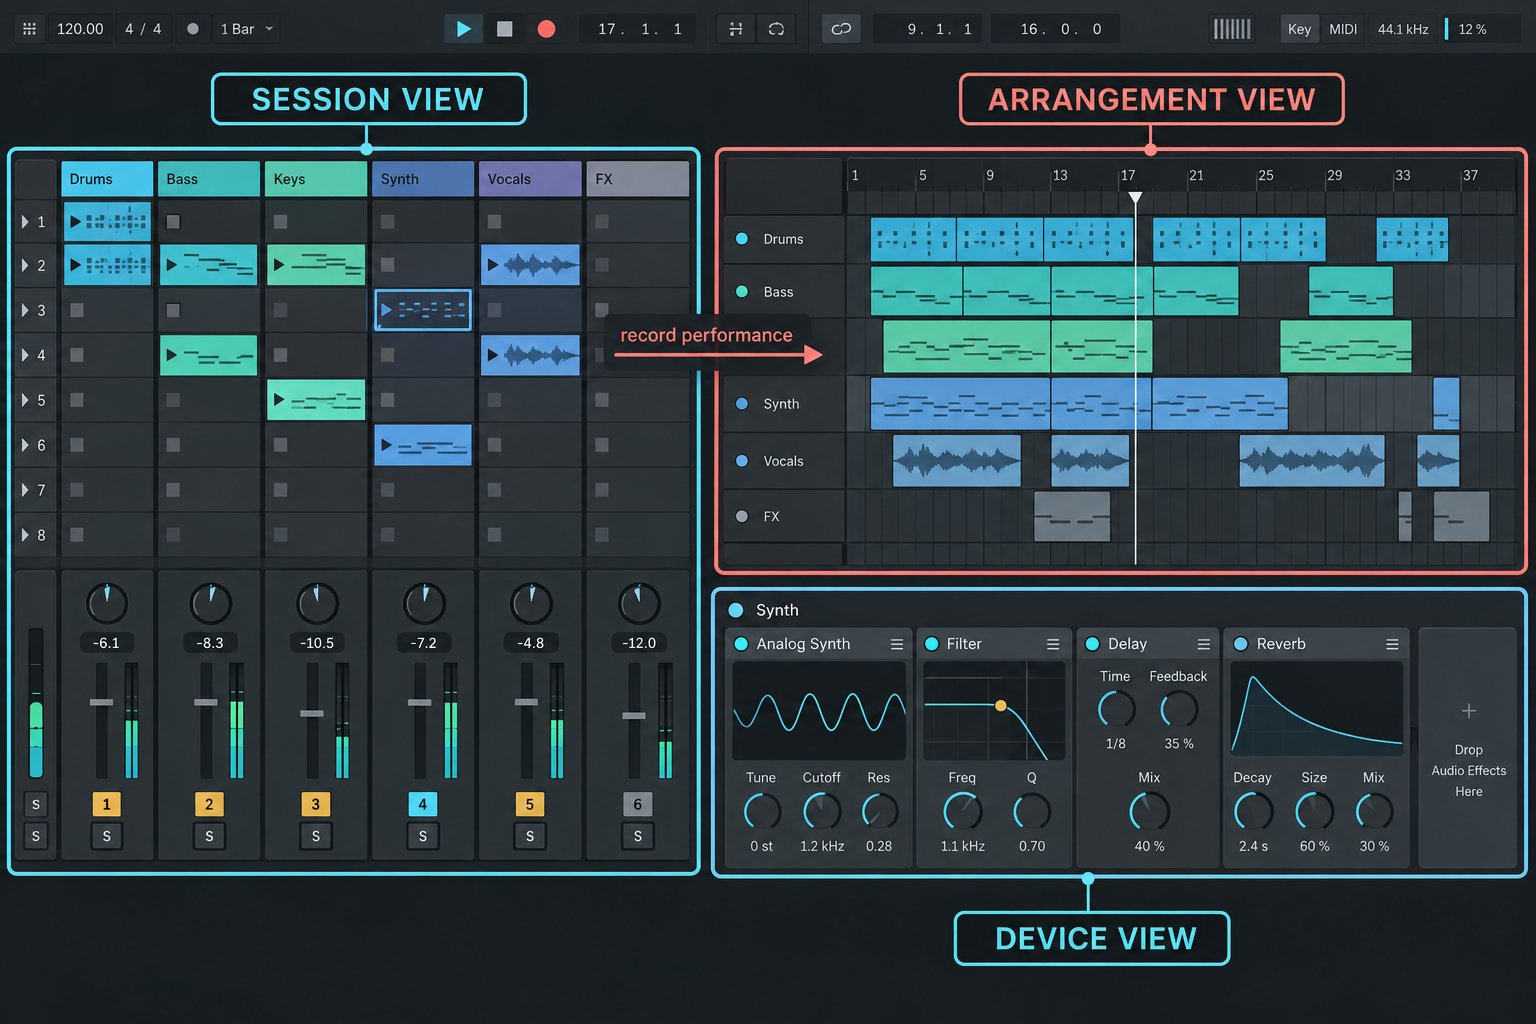Click the filter curve yellow handle
Image resolution: width=1536 pixels, height=1024 pixels.
click(1000, 706)
